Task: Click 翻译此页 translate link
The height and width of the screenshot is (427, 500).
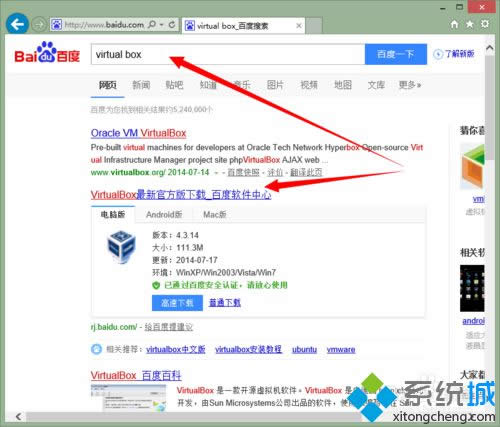Action: (306, 172)
